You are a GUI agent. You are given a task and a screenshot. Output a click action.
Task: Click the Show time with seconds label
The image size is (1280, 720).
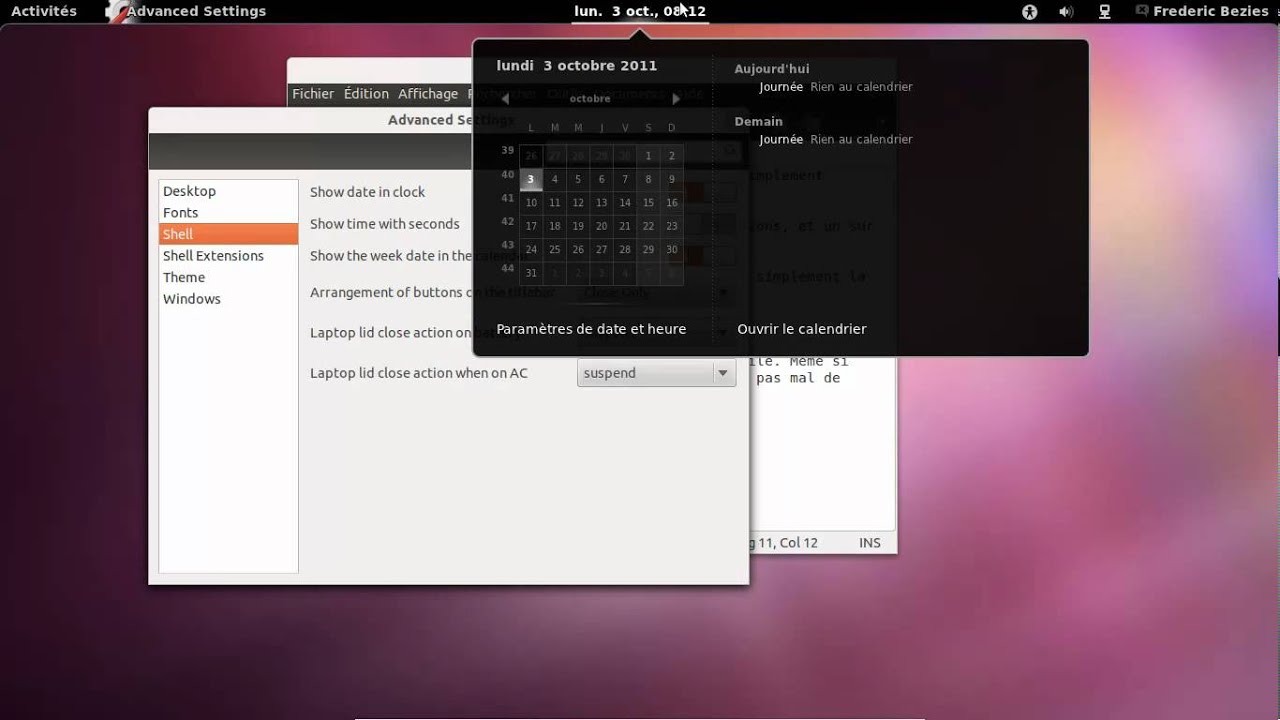(385, 224)
